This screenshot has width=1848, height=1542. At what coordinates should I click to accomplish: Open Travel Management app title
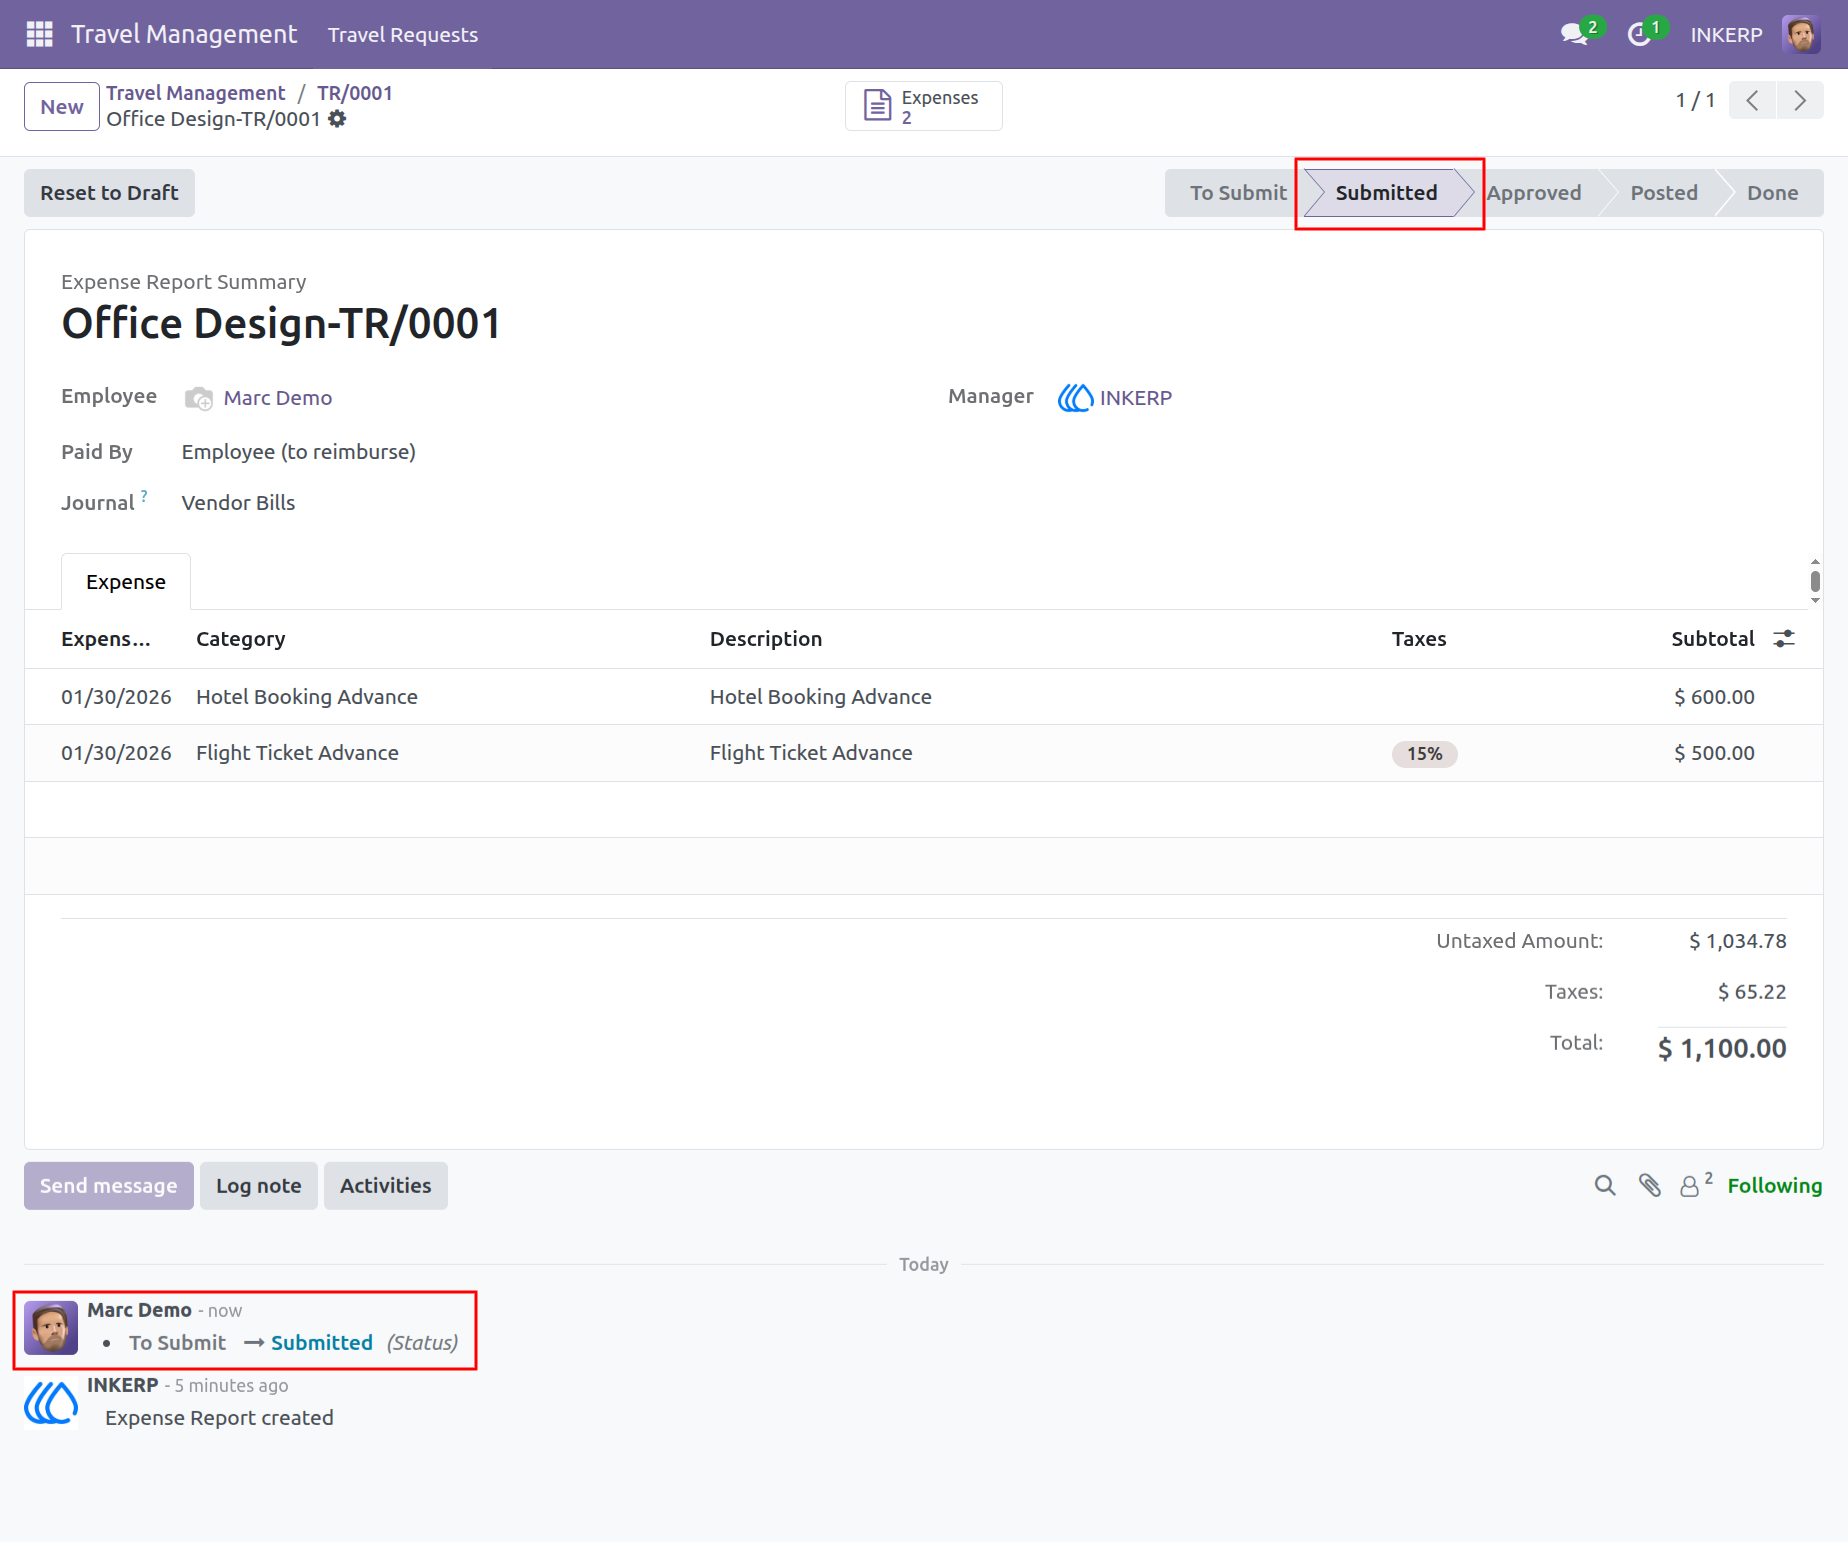184,34
